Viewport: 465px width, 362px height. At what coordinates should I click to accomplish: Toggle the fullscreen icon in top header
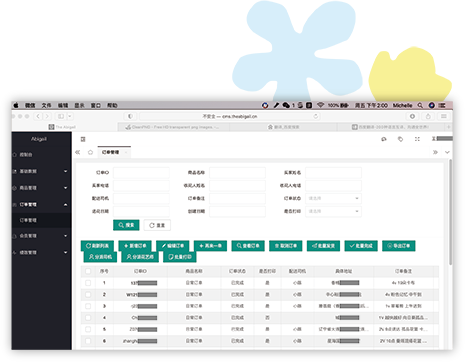pyautogui.click(x=417, y=139)
